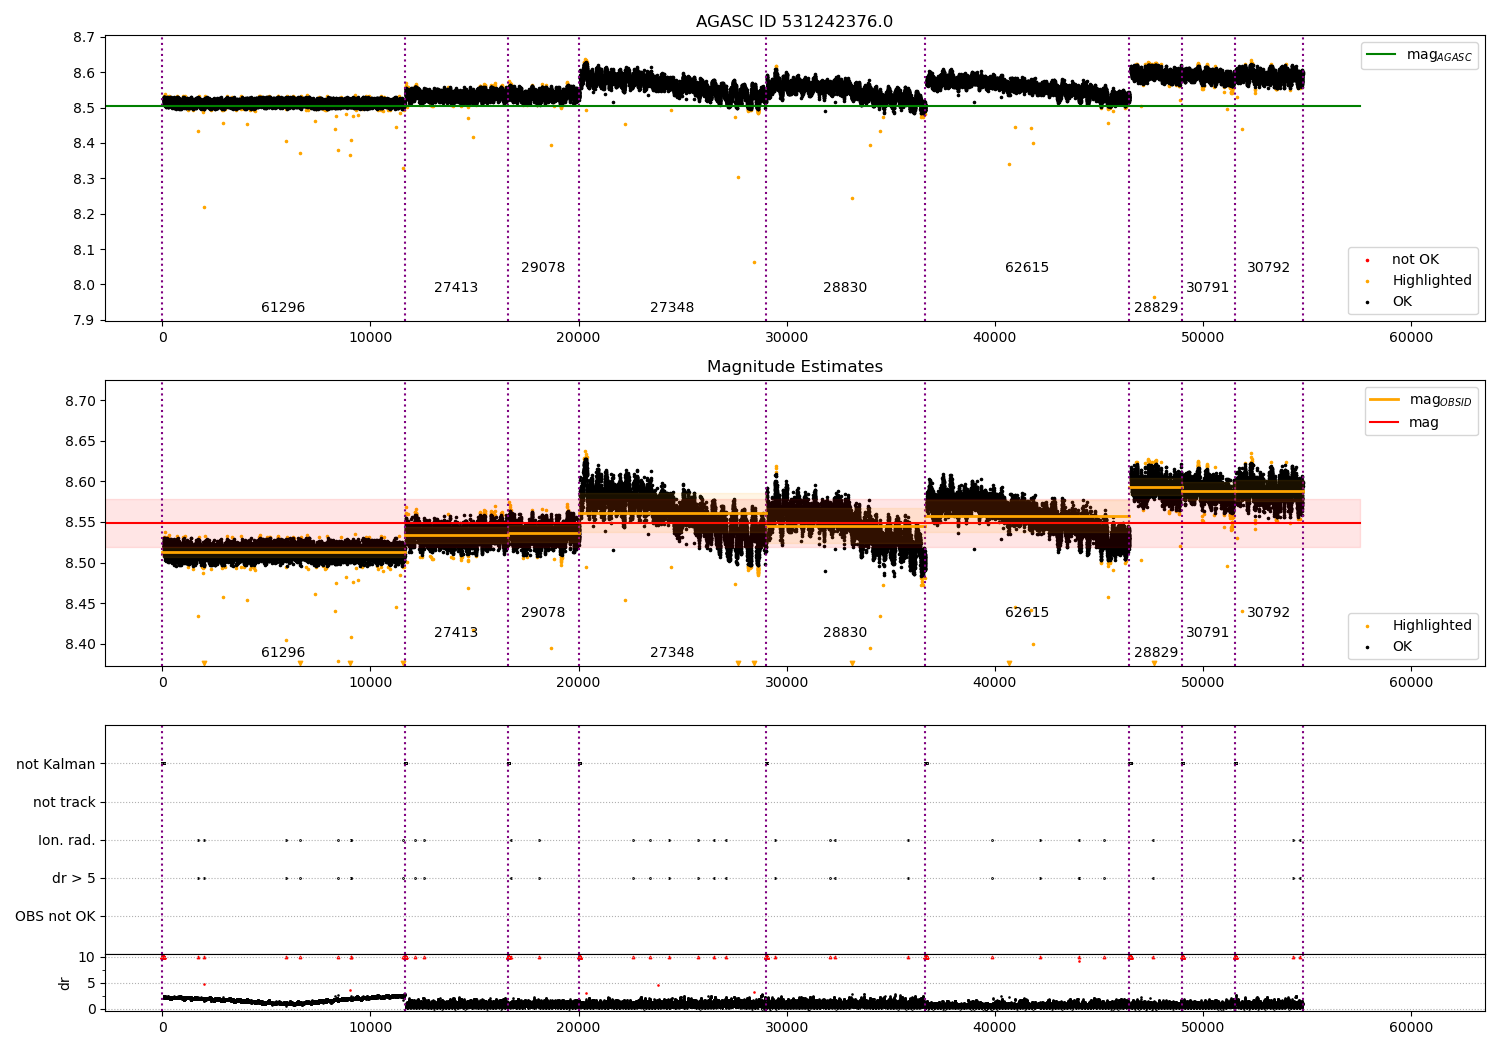Click OBSID label 62615 in the top plot
This screenshot has height=1050, width=1500.
point(1027,268)
